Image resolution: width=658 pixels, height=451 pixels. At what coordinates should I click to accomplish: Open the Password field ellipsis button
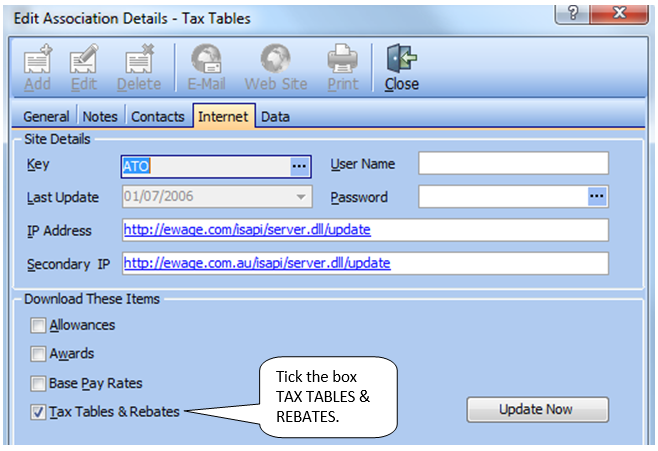click(597, 196)
